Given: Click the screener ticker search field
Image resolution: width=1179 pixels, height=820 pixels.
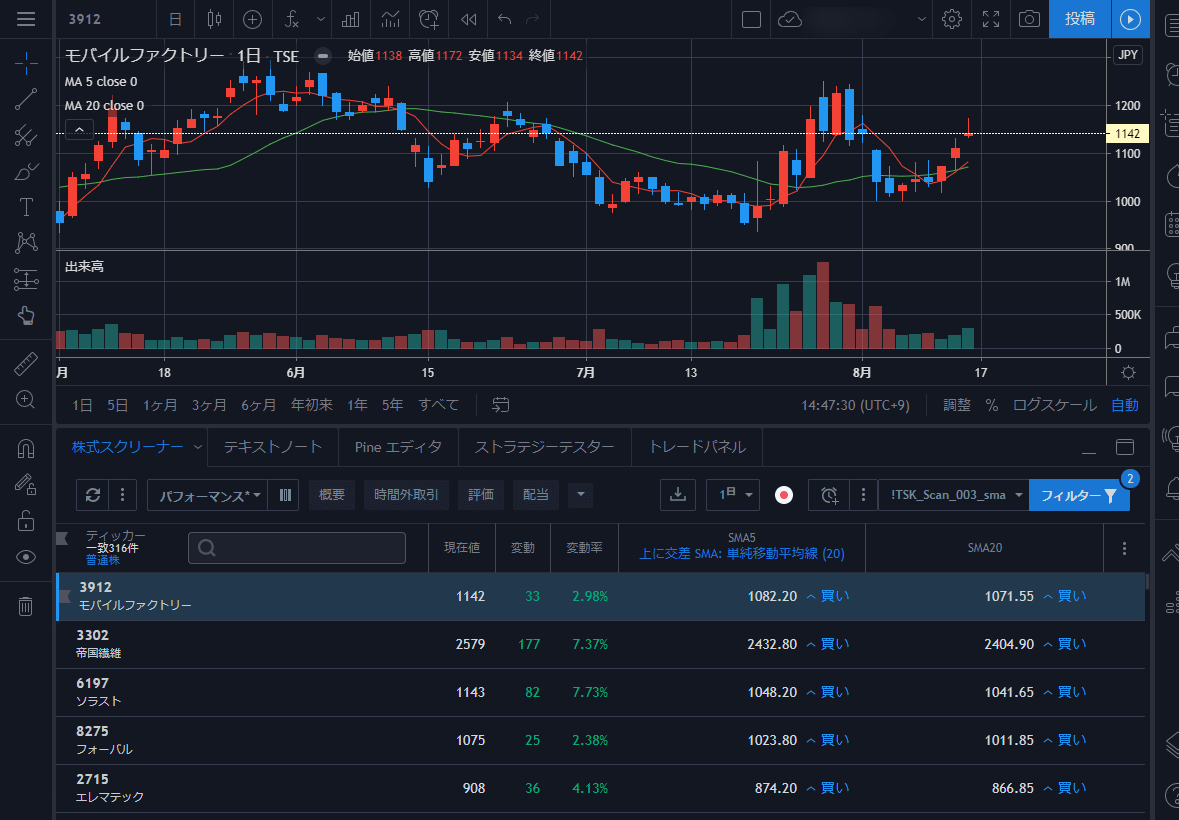Looking at the screenshot, I should pyautogui.click(x=297, y=548).
